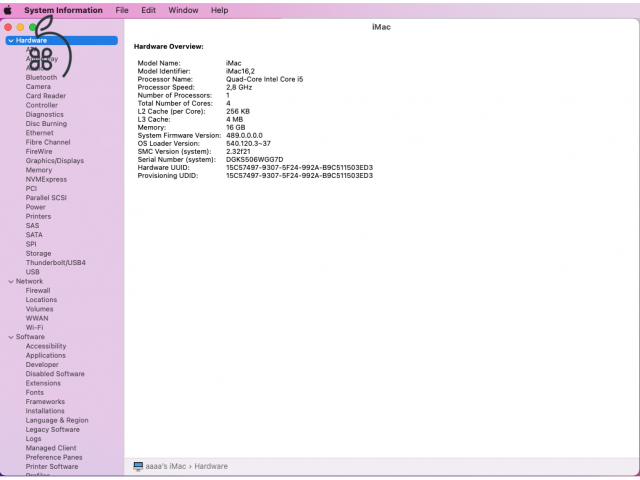This screenshot has height=480, width=640.
Task: Open the System Information menu
Action: tap(63, 10)
